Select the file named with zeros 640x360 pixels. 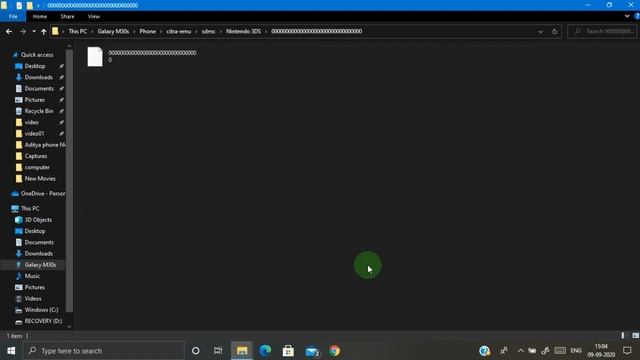coord(142,56)
